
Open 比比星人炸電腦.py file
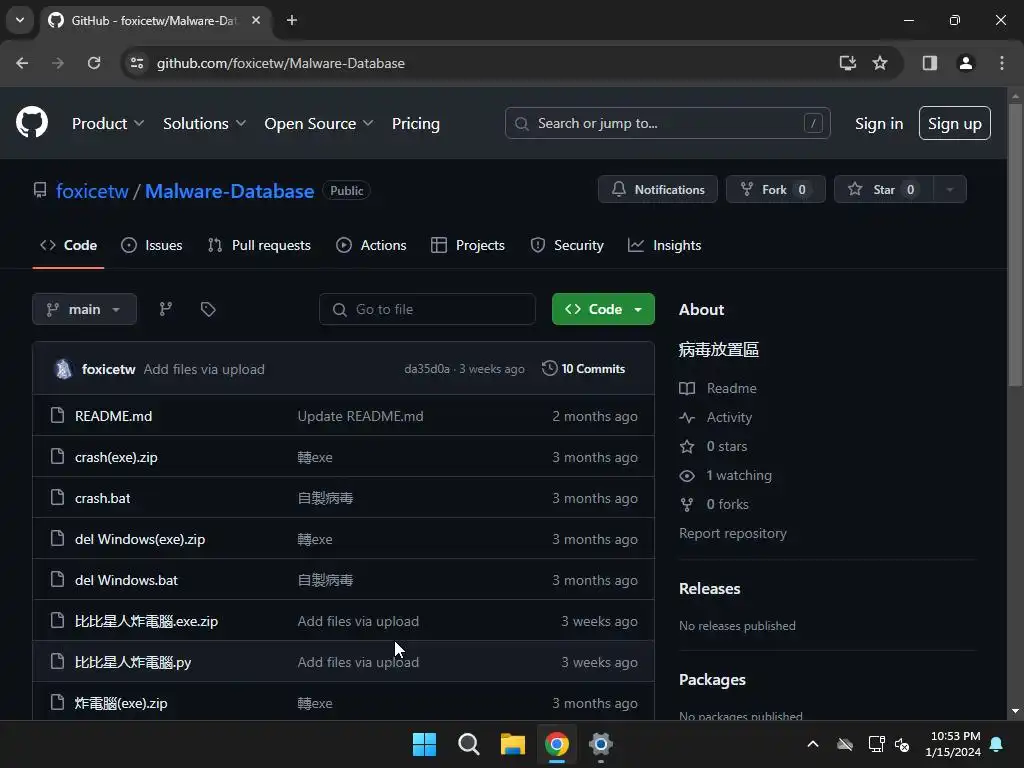coord(133,662)
